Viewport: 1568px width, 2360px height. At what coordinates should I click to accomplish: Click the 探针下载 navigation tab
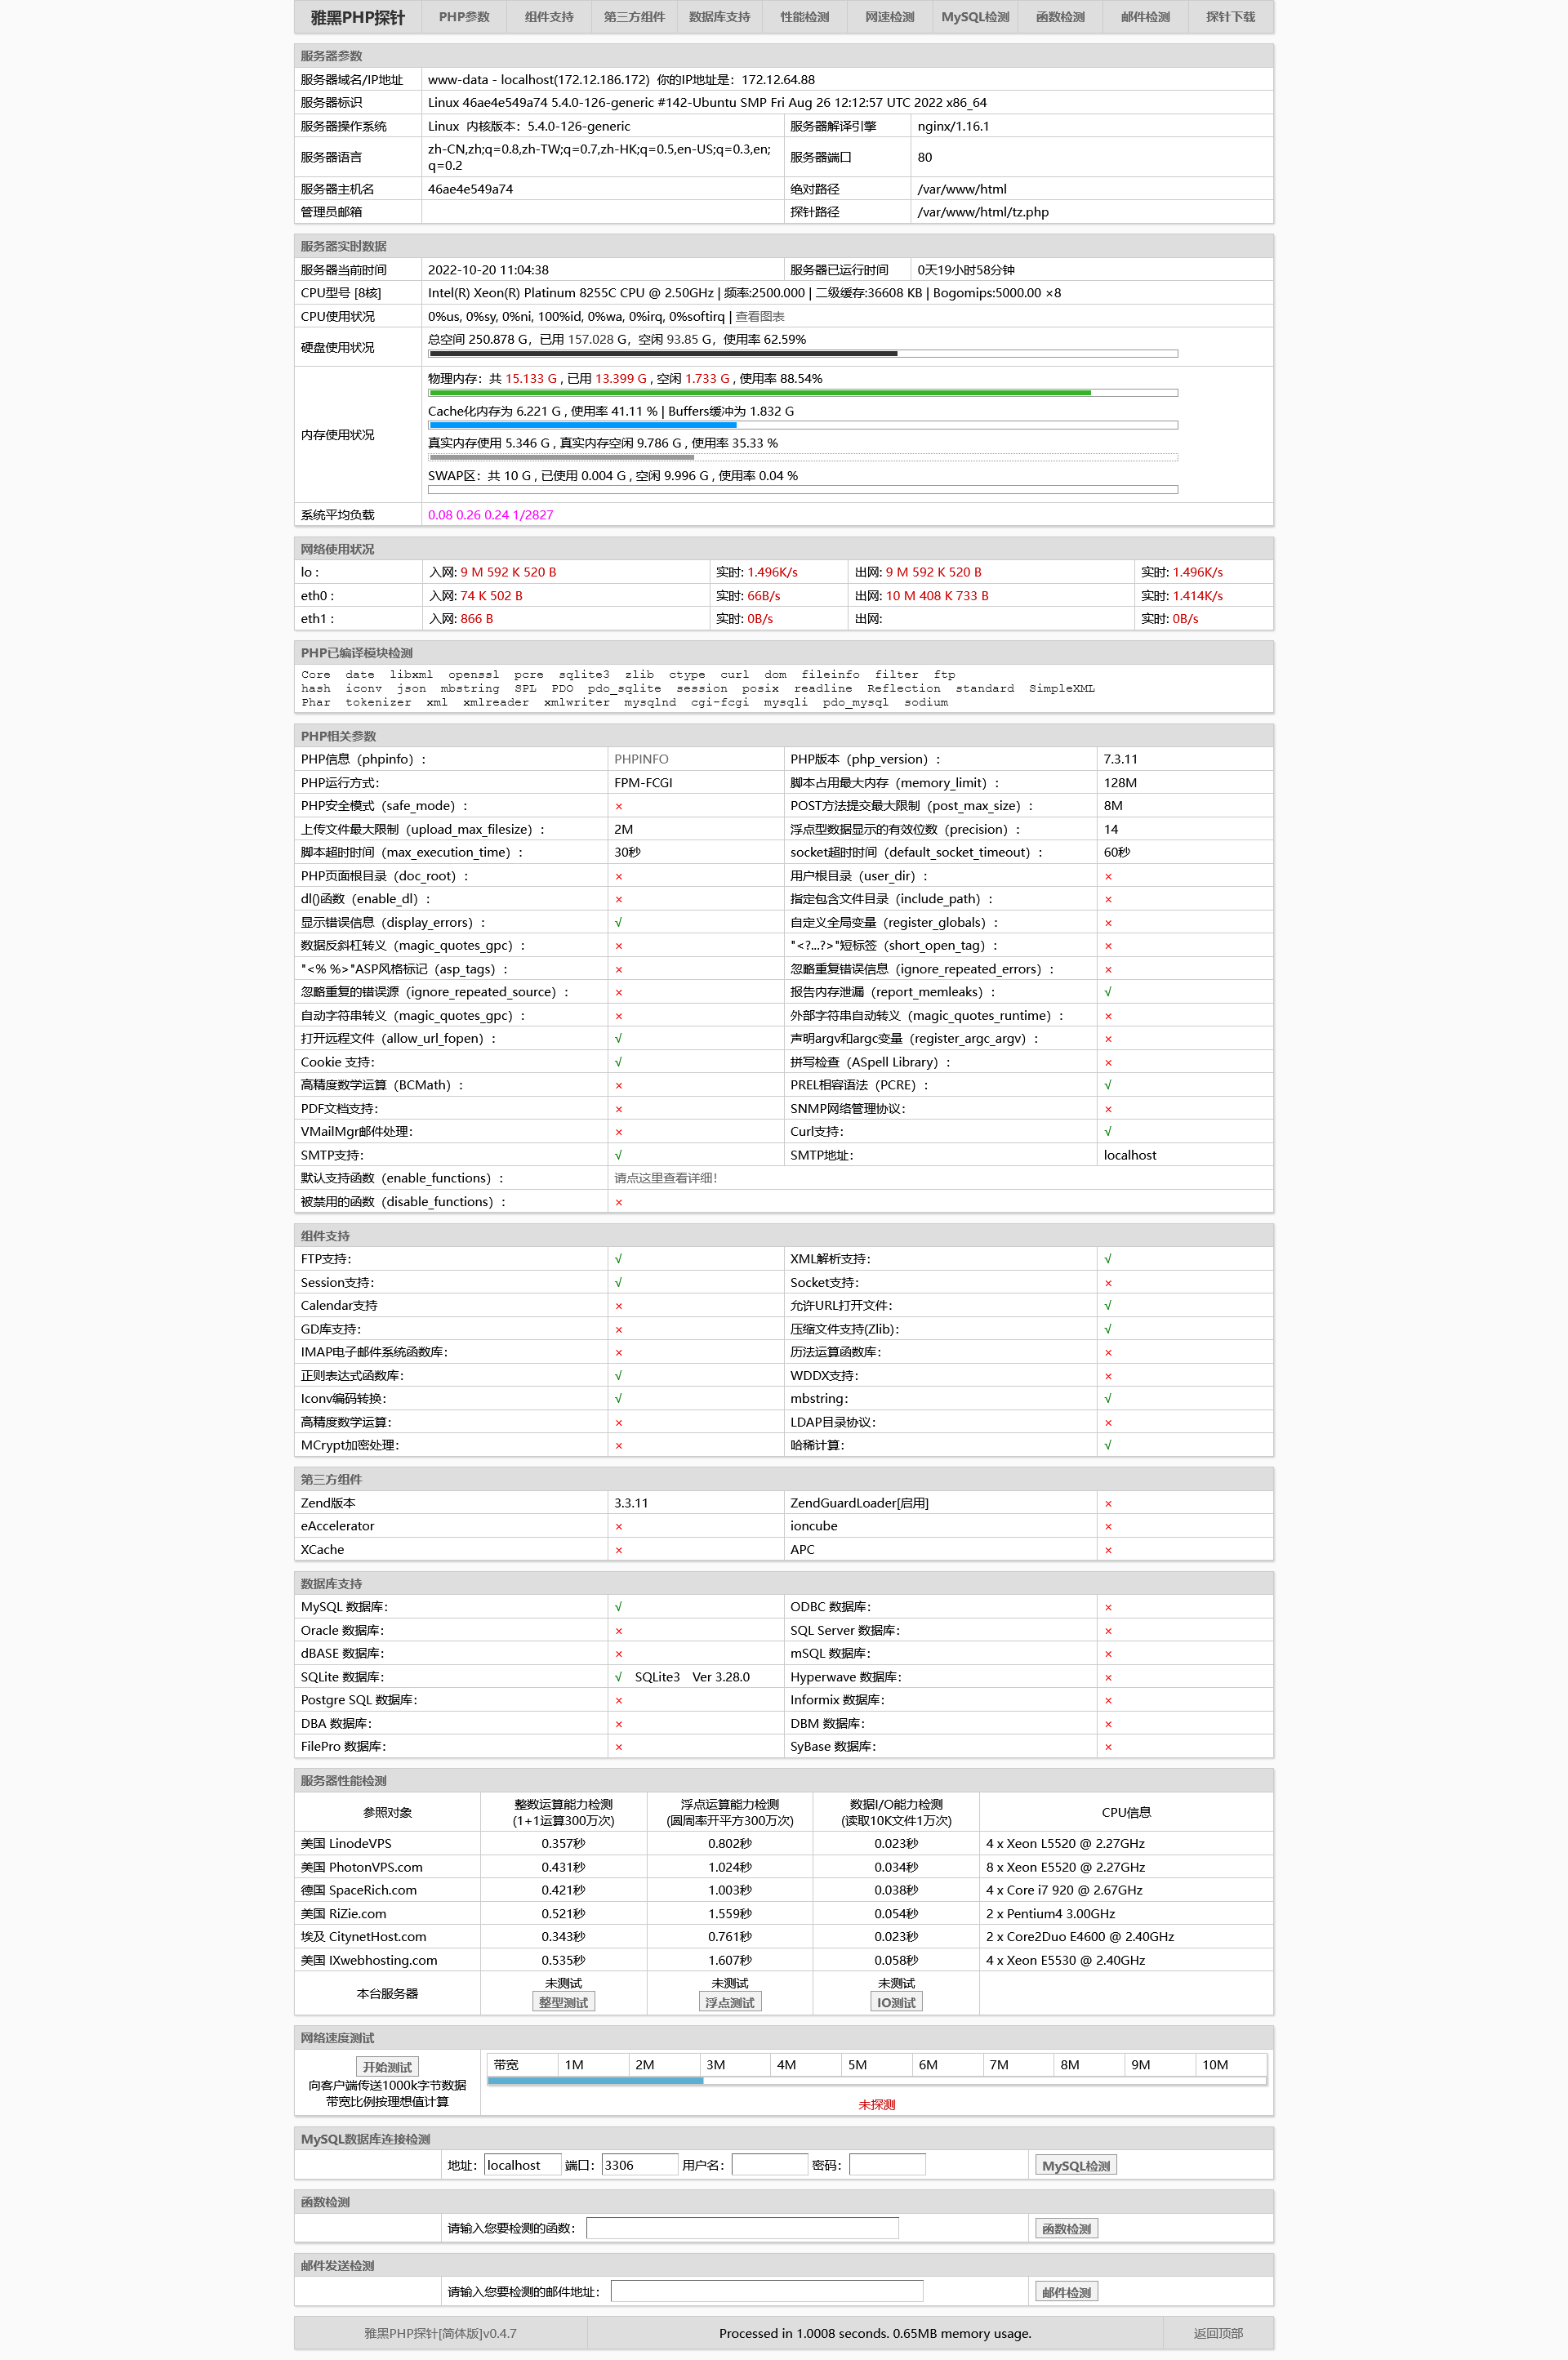coord(1230,17)
